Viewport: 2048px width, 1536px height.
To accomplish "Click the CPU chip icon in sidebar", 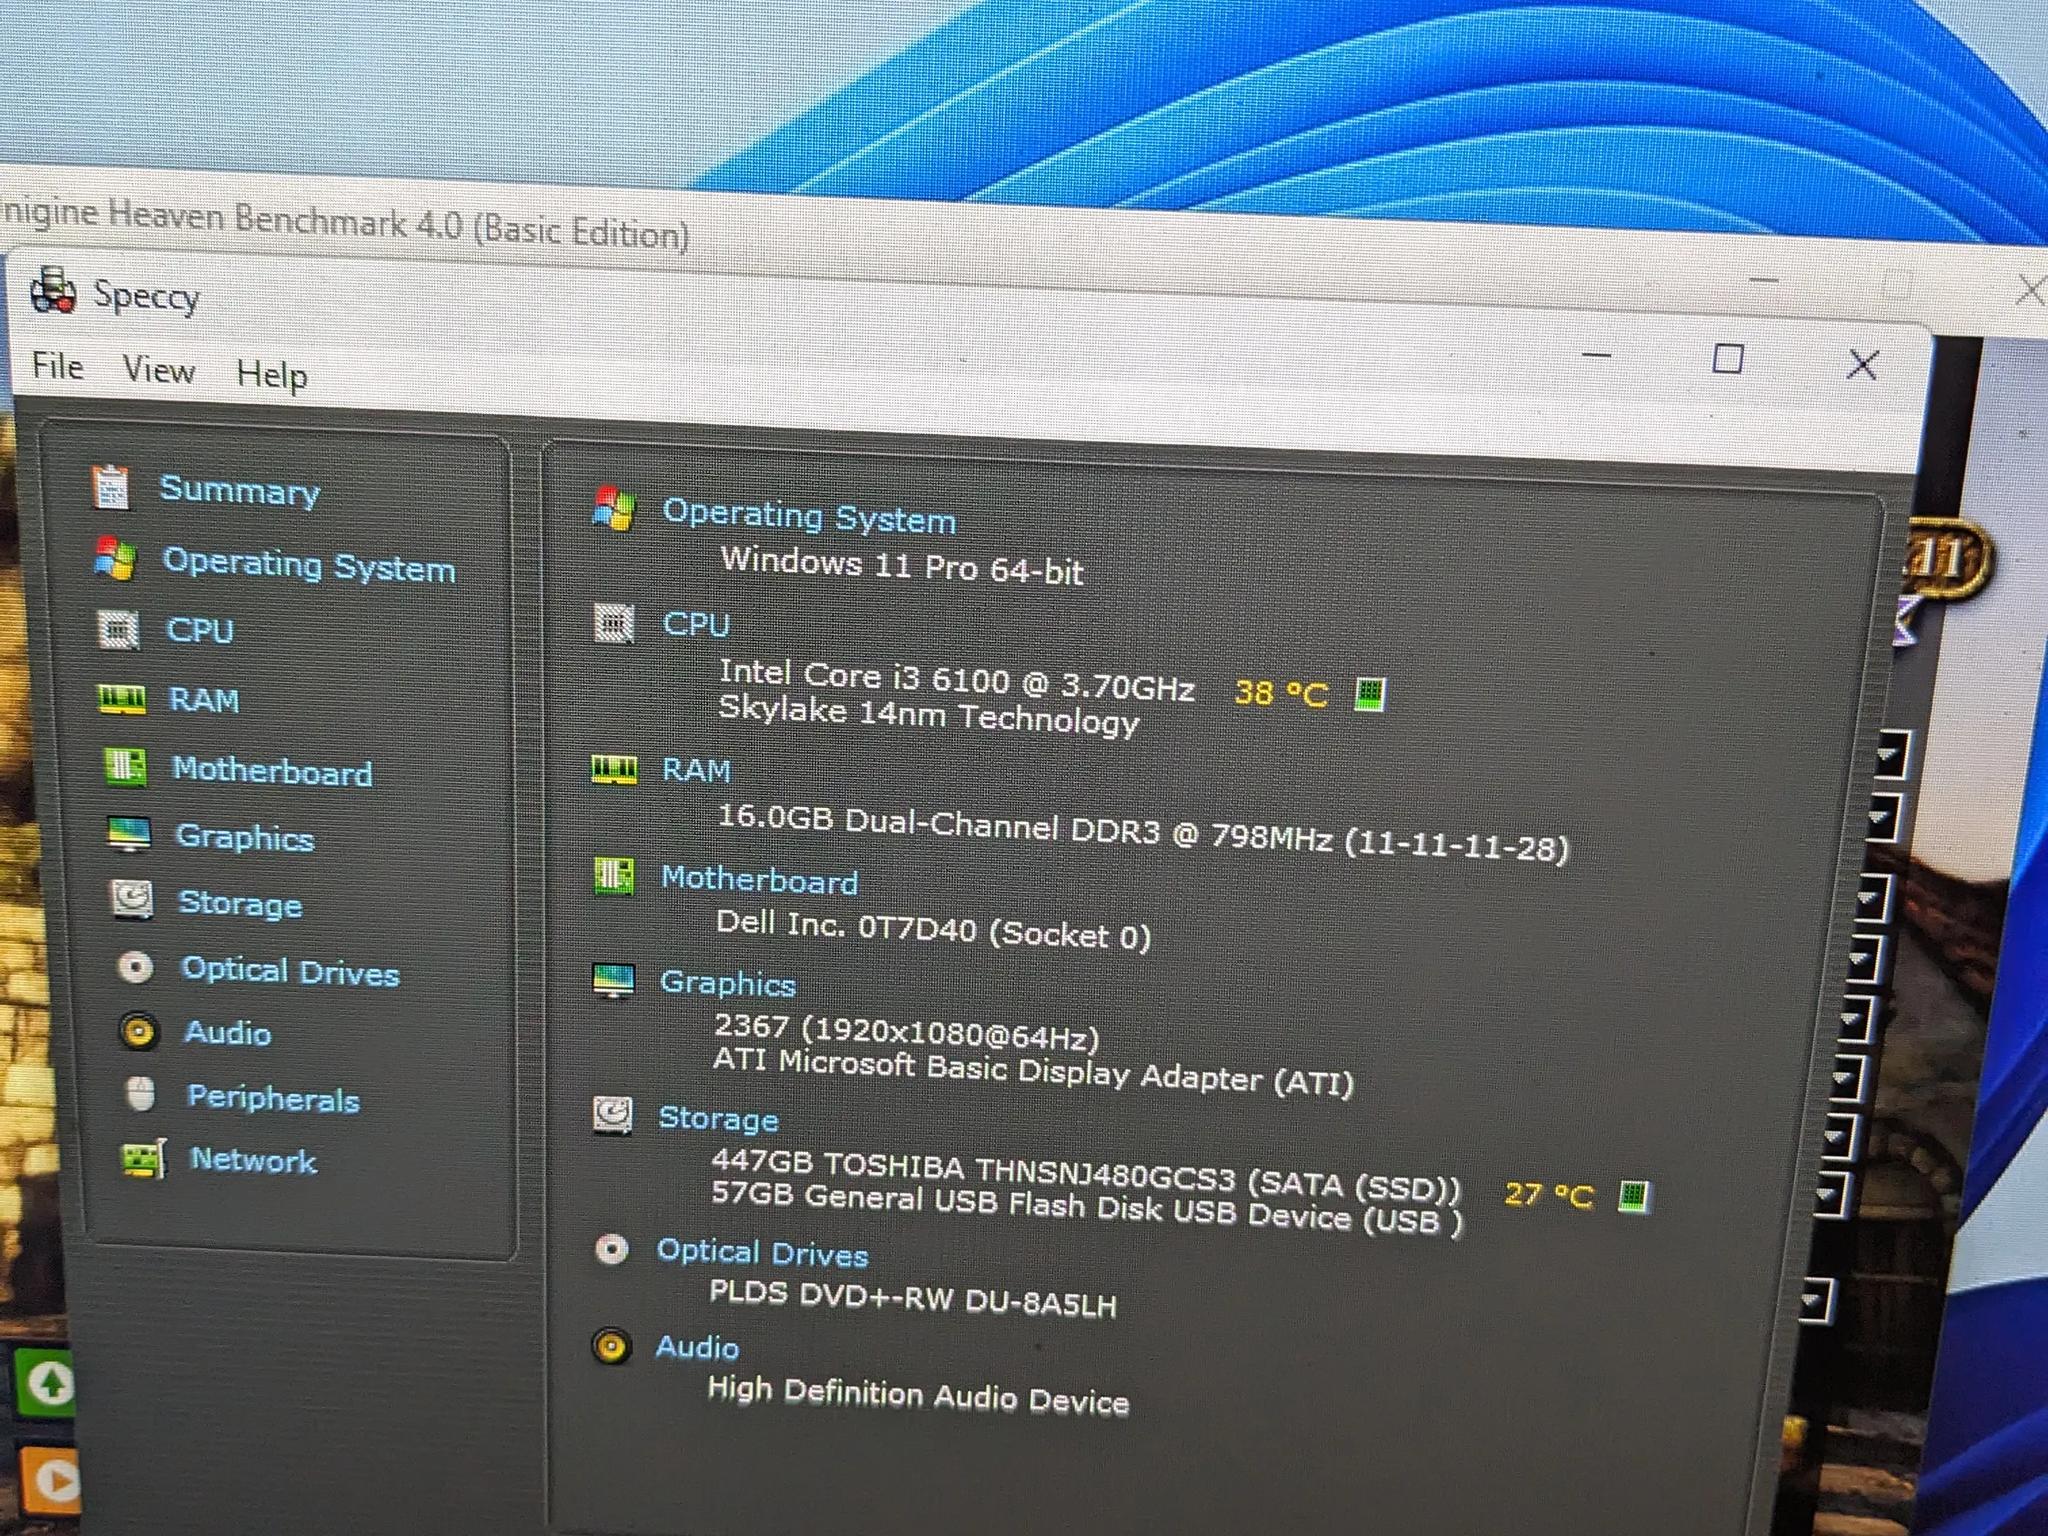I will pos(119,630).
